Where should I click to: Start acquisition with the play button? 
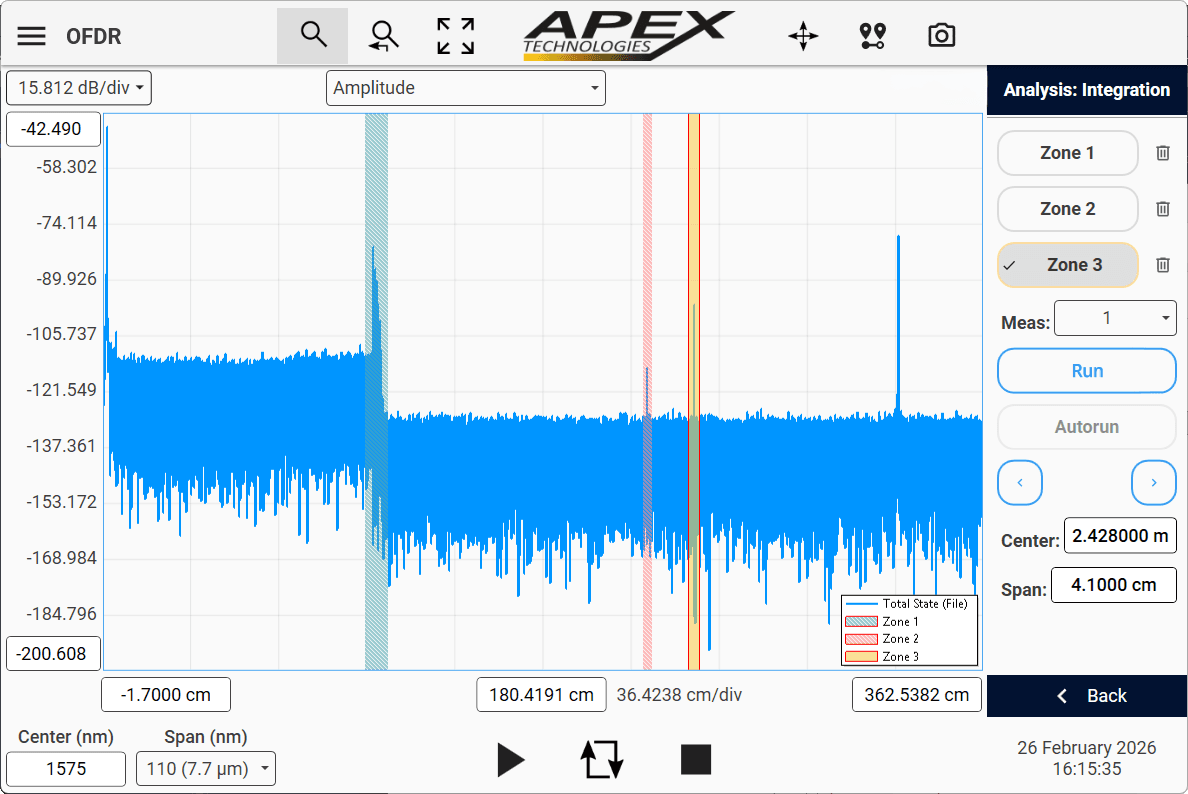coord(510,760)
